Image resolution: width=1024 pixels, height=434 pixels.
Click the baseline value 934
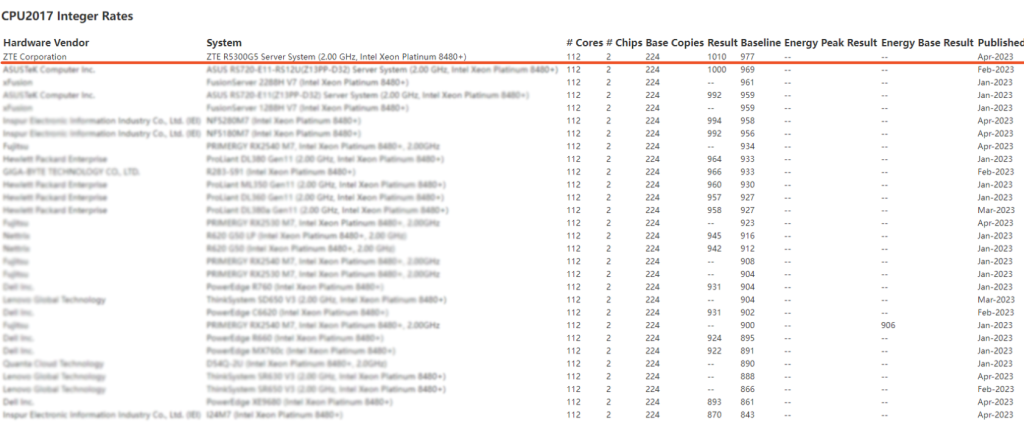[x=748, y=147]
